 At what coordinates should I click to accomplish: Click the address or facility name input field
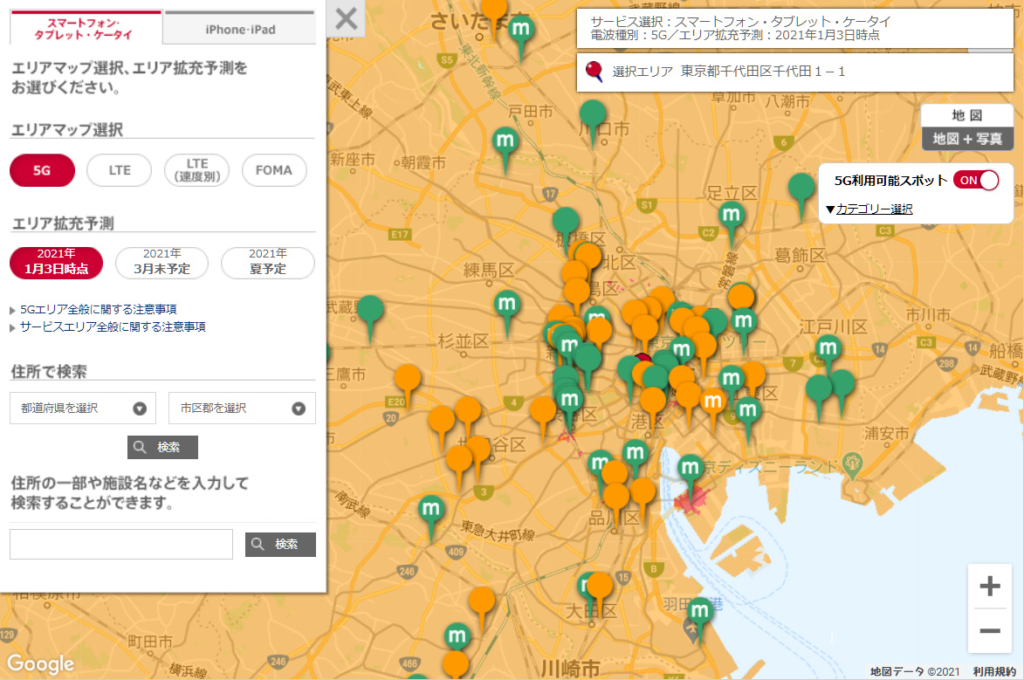[121, 544]
